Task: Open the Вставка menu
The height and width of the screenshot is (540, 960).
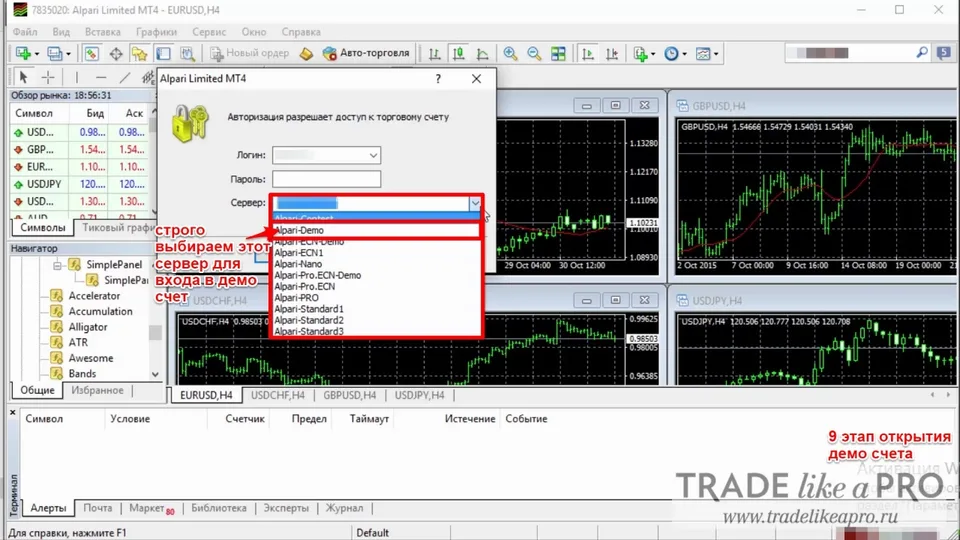Action: [103, 32]
